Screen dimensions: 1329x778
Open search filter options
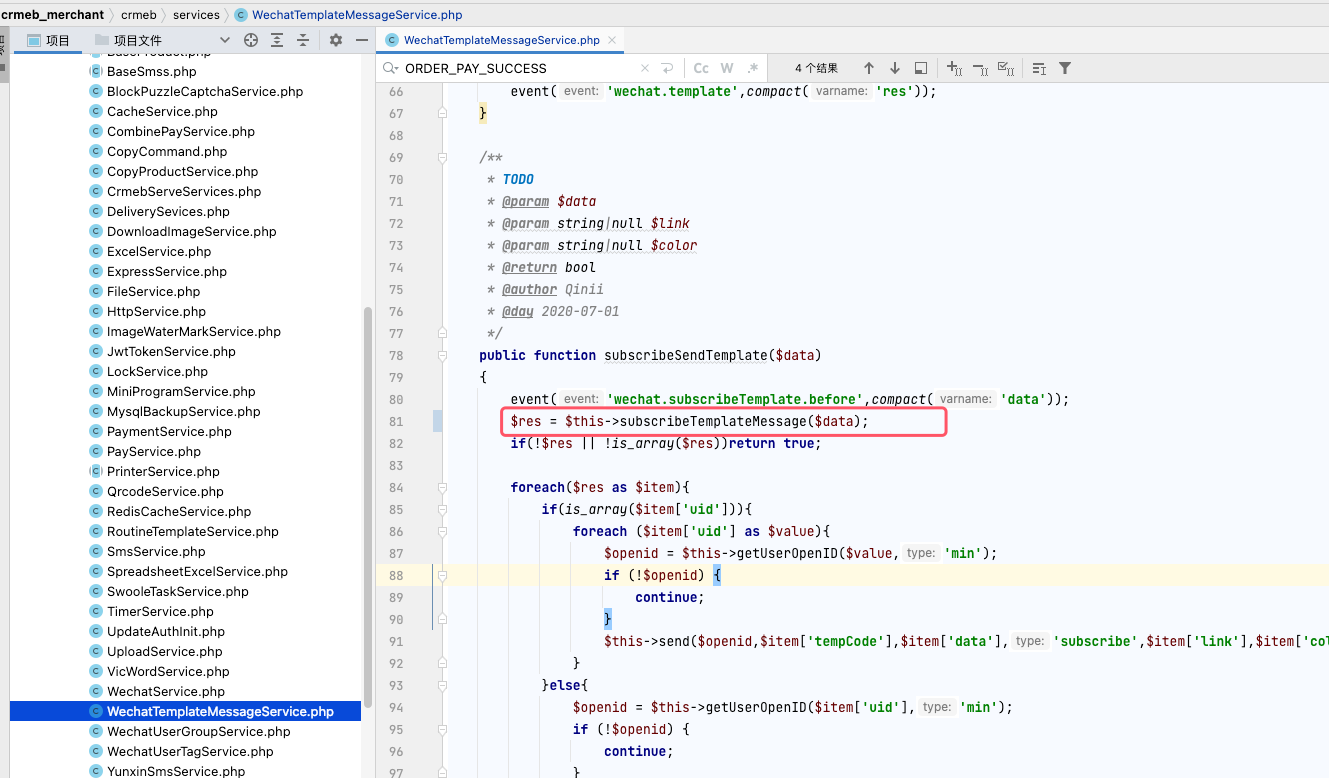[x=1065, y=68]
